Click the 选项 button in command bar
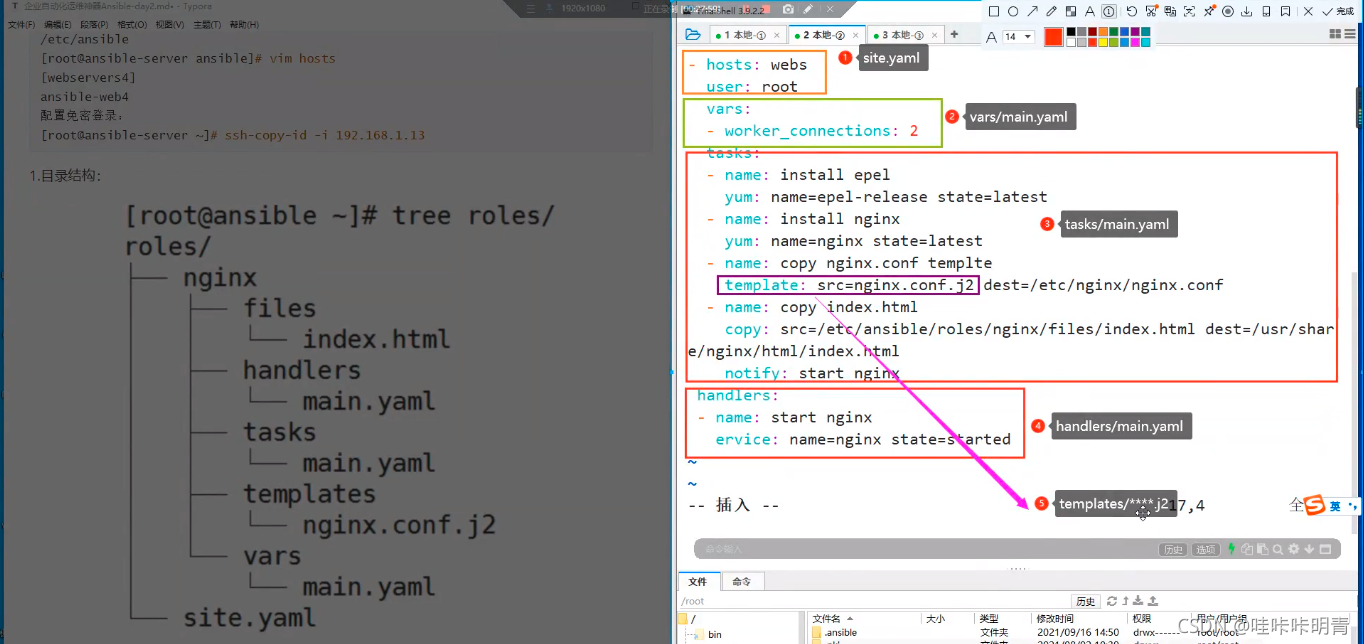The height and width of the screenshot is (644, 1364). (1206, 549)
